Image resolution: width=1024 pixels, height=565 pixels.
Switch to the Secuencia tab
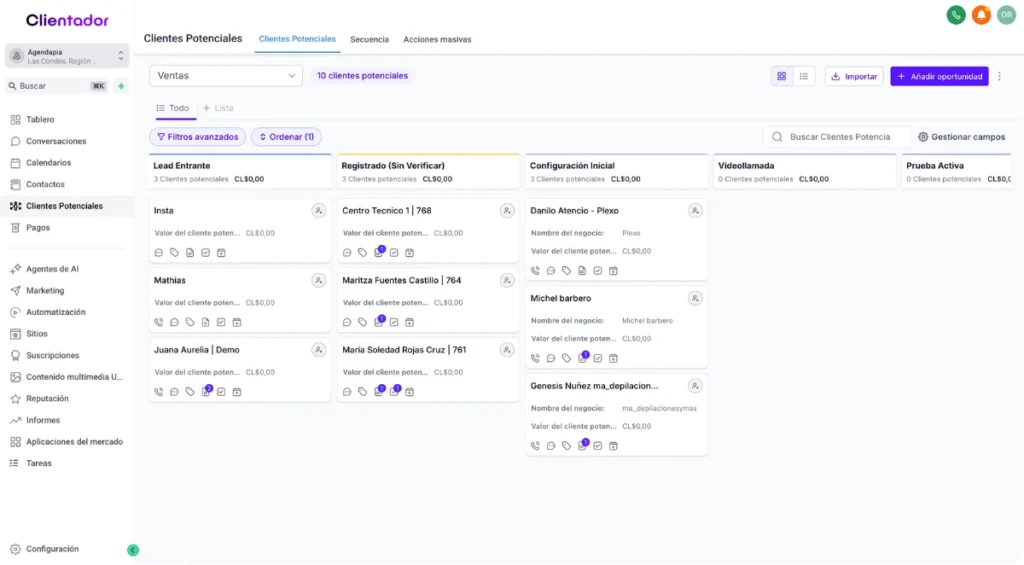(x=369, y=39)
